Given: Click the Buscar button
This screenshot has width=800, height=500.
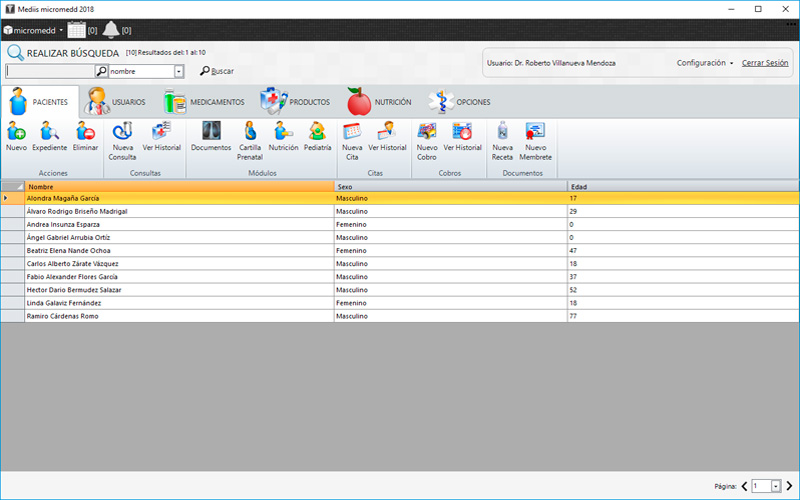Looking at the screenshot, I should (x=217, y=71).
